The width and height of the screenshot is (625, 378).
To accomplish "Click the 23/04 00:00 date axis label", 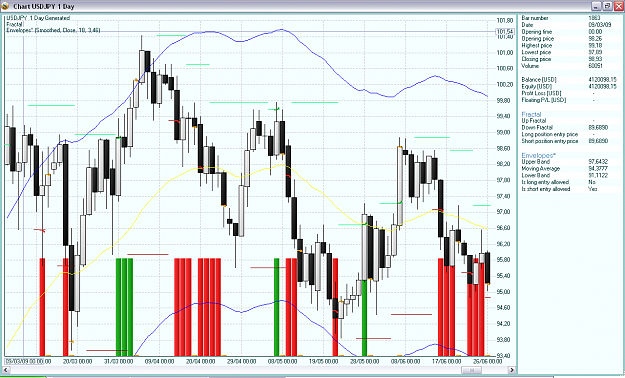I will click(241, 361).
